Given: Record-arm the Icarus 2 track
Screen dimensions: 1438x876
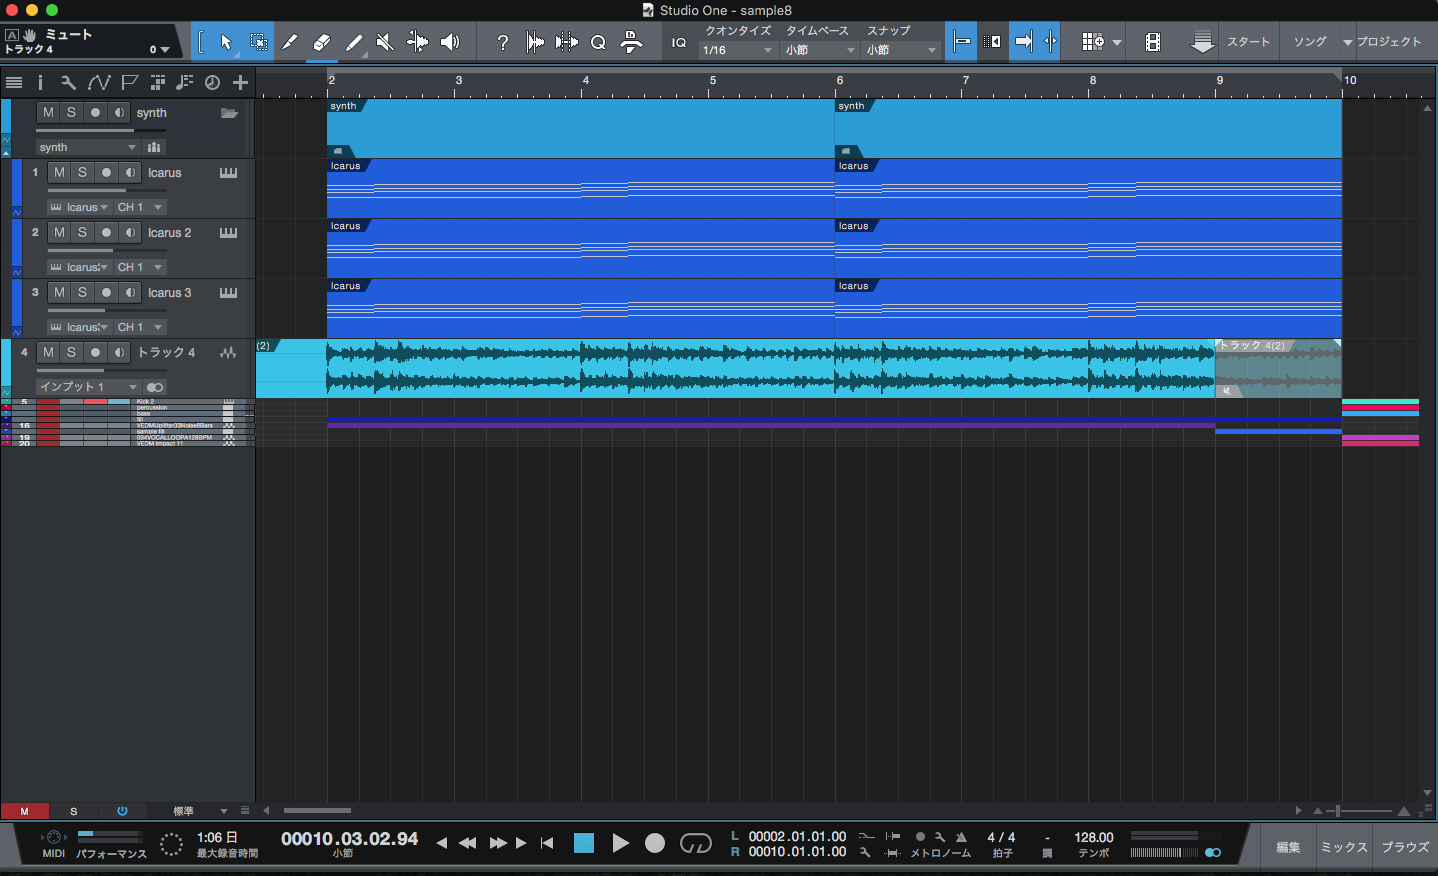Looking at the screenshot, I should (x=106, y=232).
